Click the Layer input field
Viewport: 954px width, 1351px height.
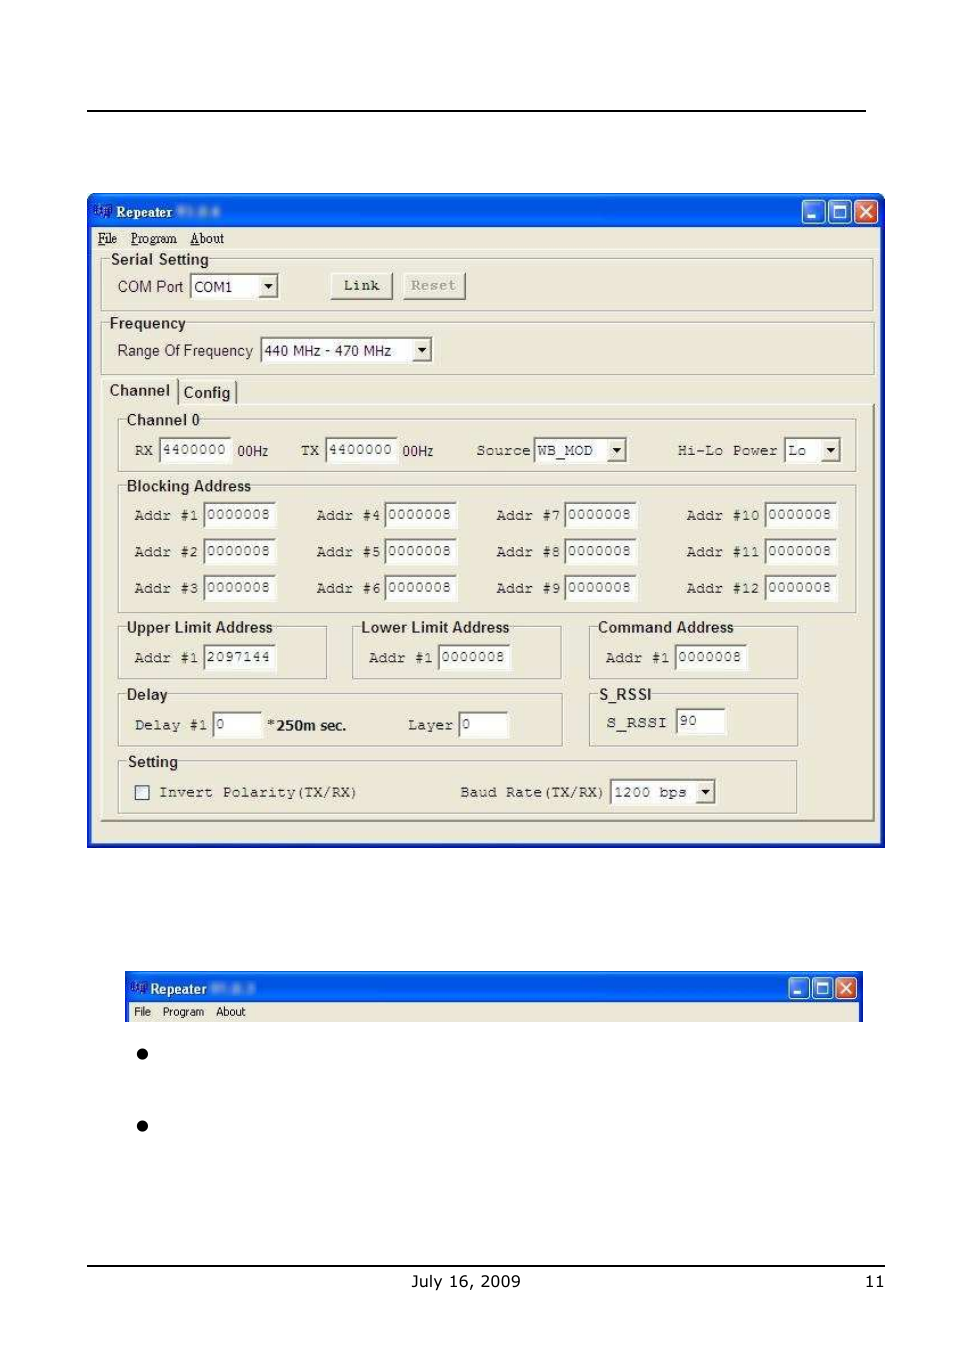point(483,724)
